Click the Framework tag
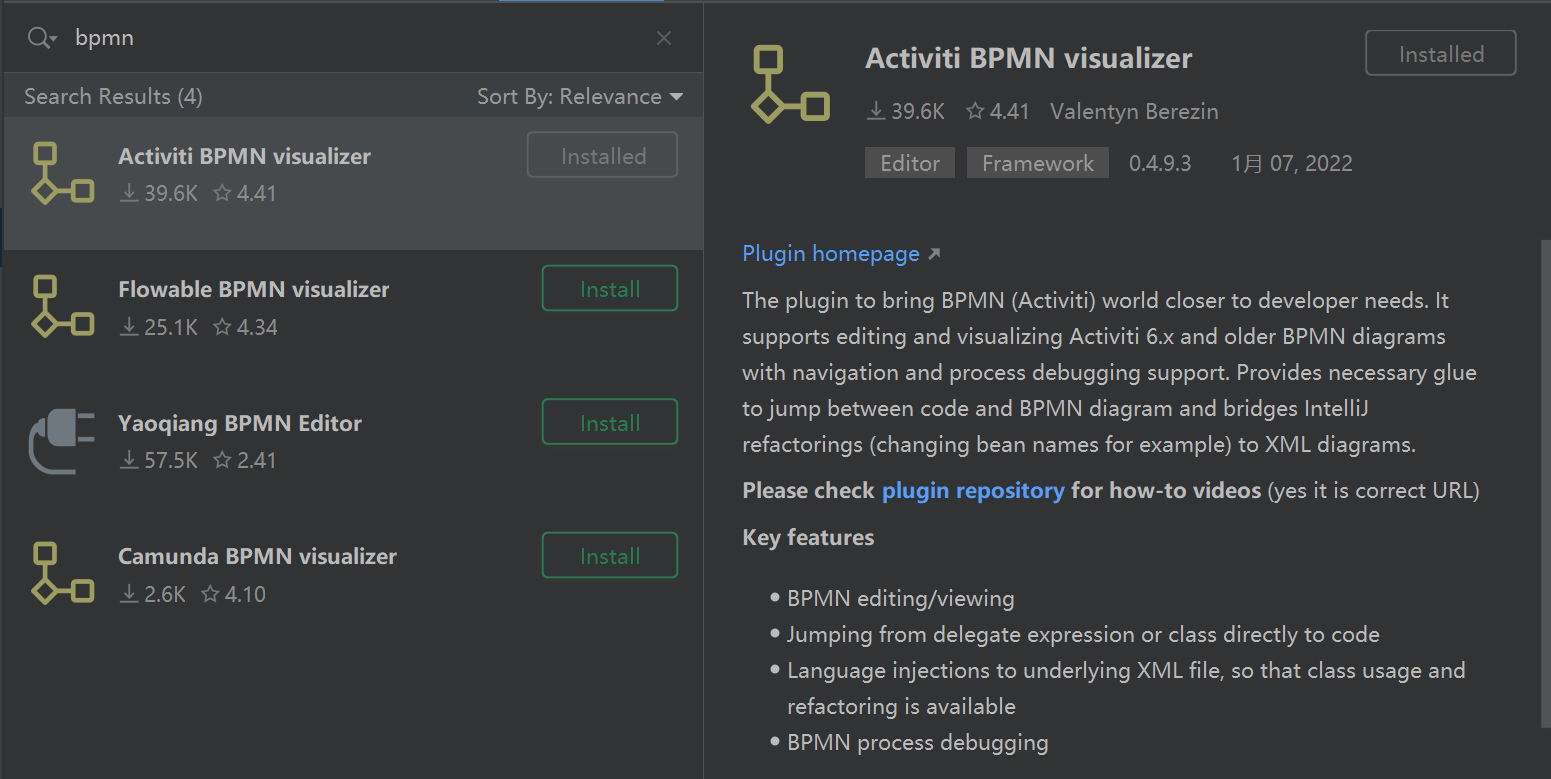The image size is (1551, 779). point(1038,163)
